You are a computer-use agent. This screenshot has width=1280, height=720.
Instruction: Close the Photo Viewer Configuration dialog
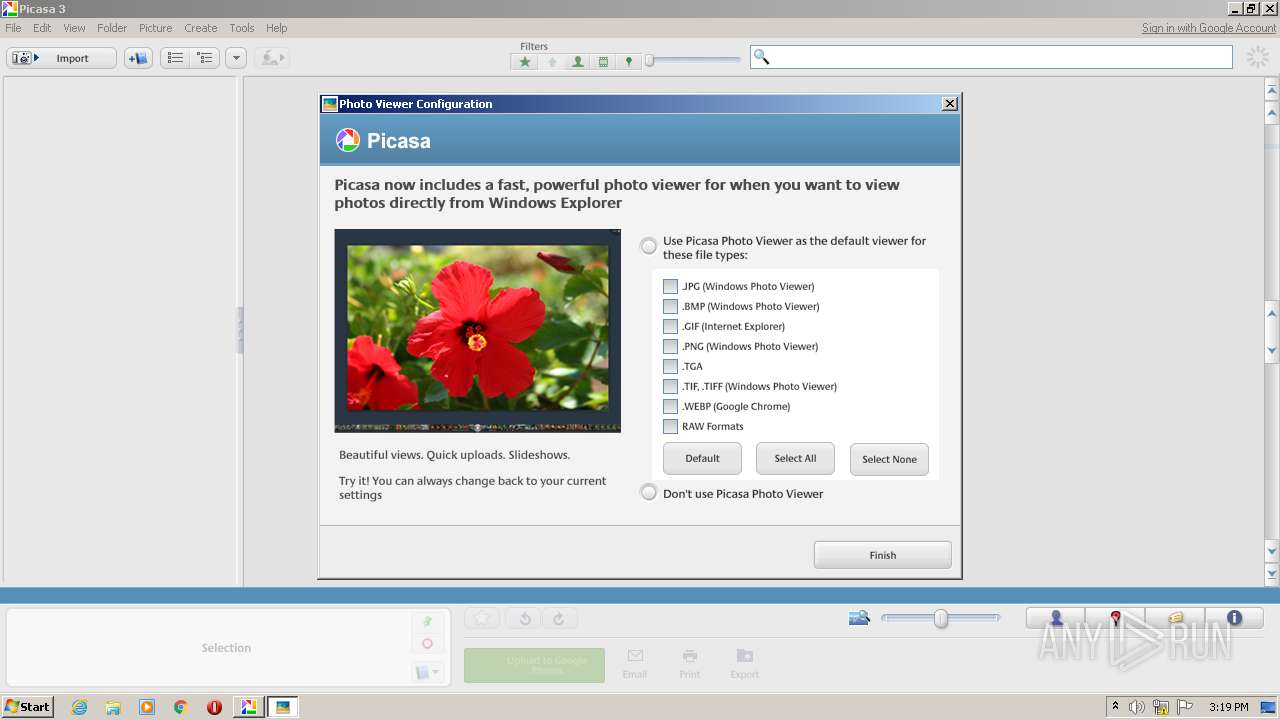point(950,104)
